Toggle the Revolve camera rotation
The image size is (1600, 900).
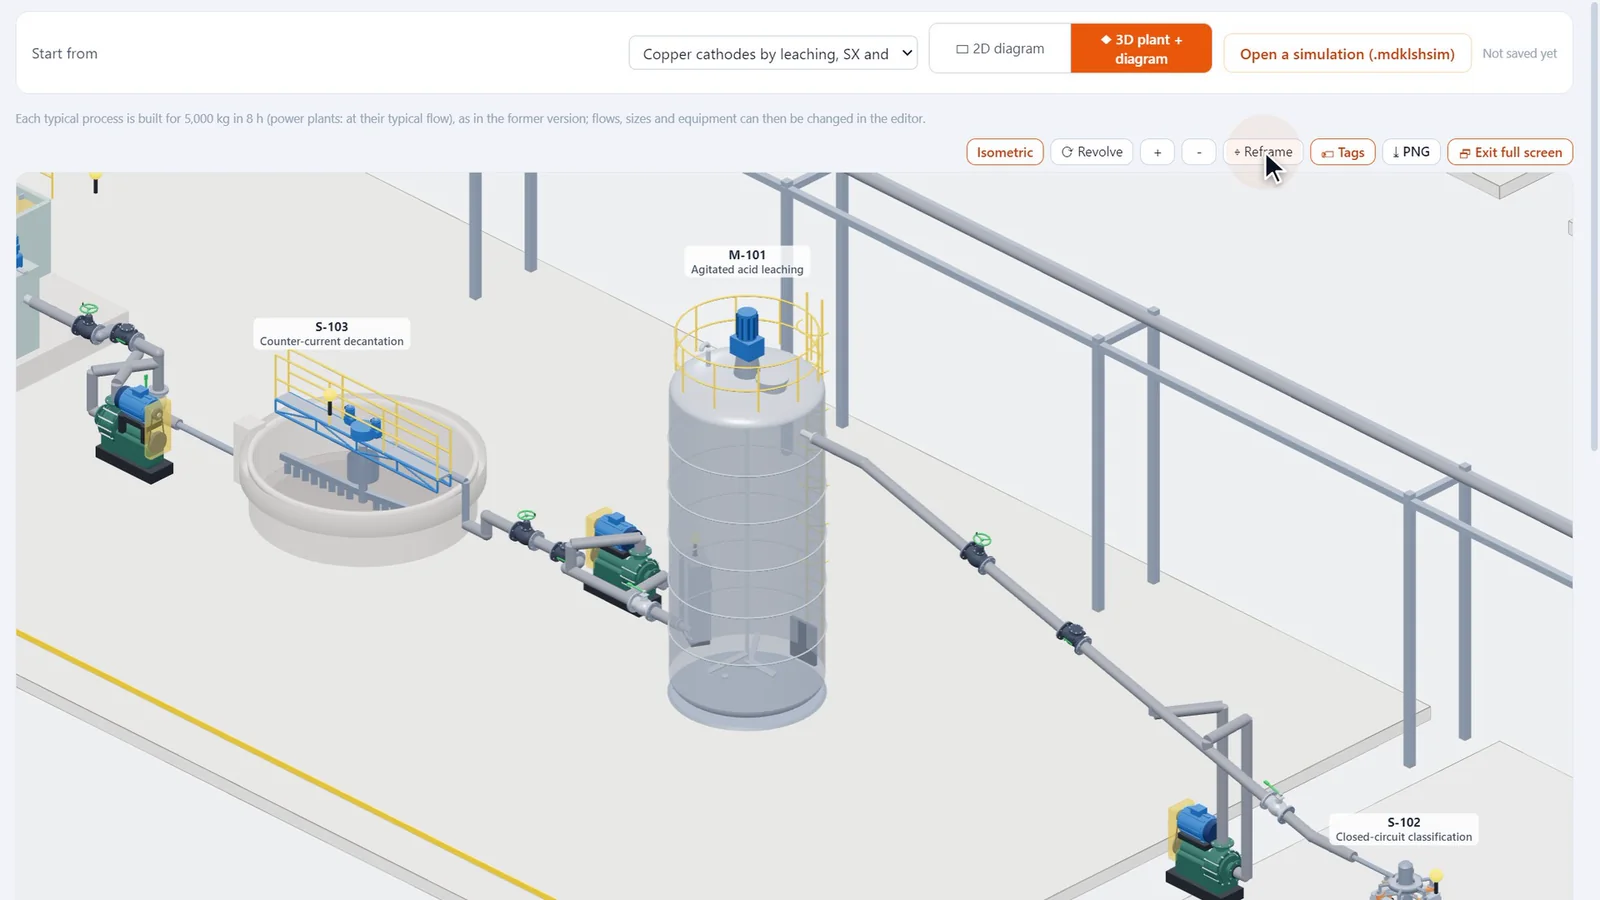[x=1092, y=152]
